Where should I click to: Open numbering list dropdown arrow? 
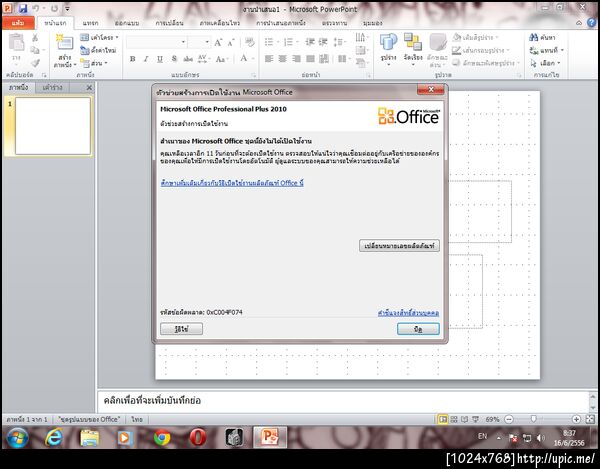(298, 42)
